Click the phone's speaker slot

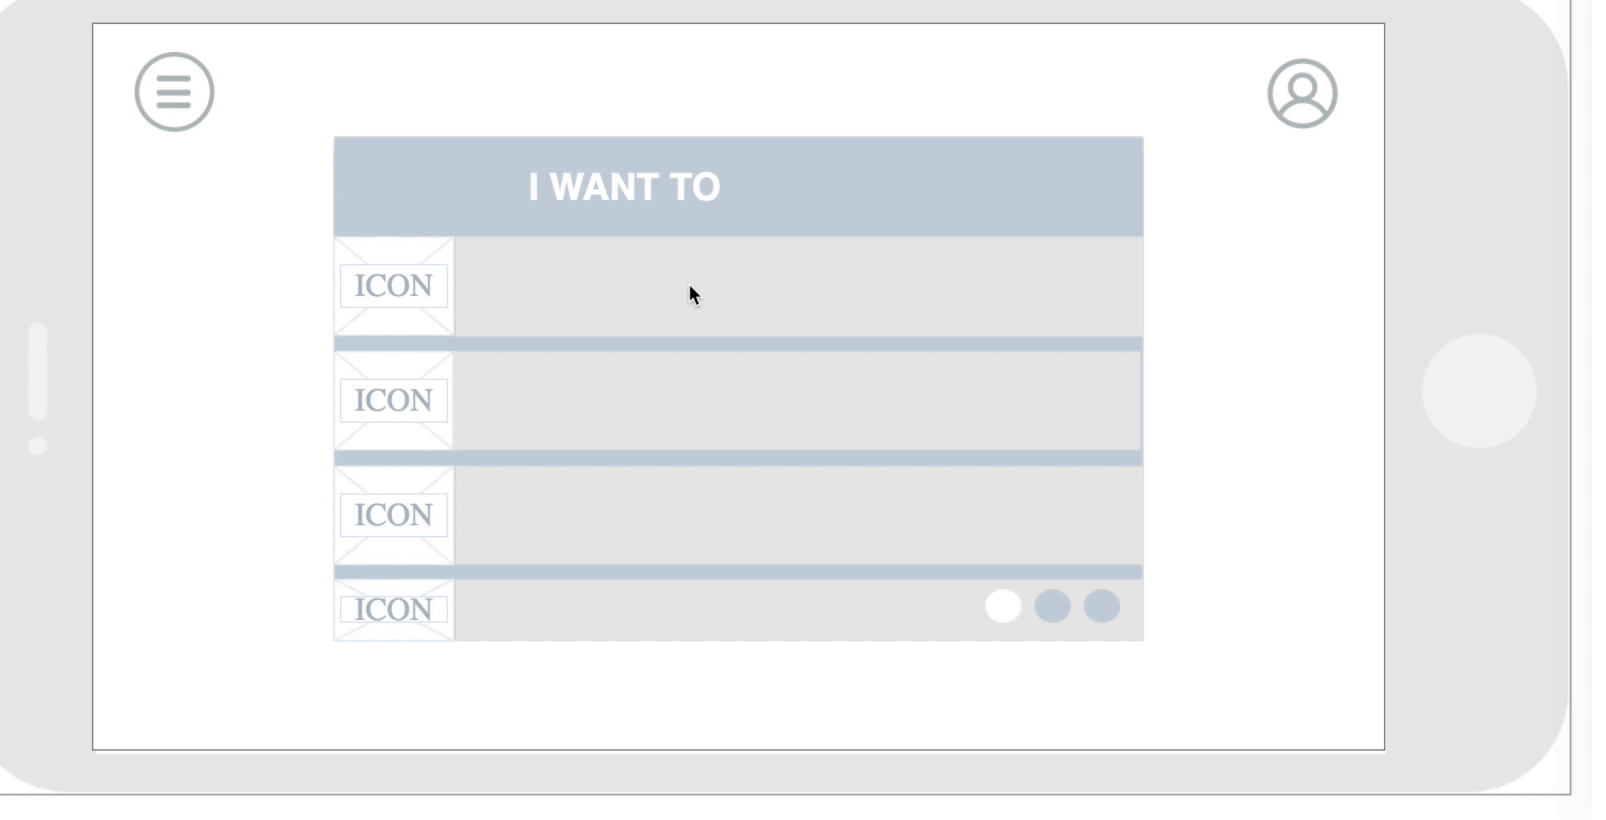click(x=38, y=371)
